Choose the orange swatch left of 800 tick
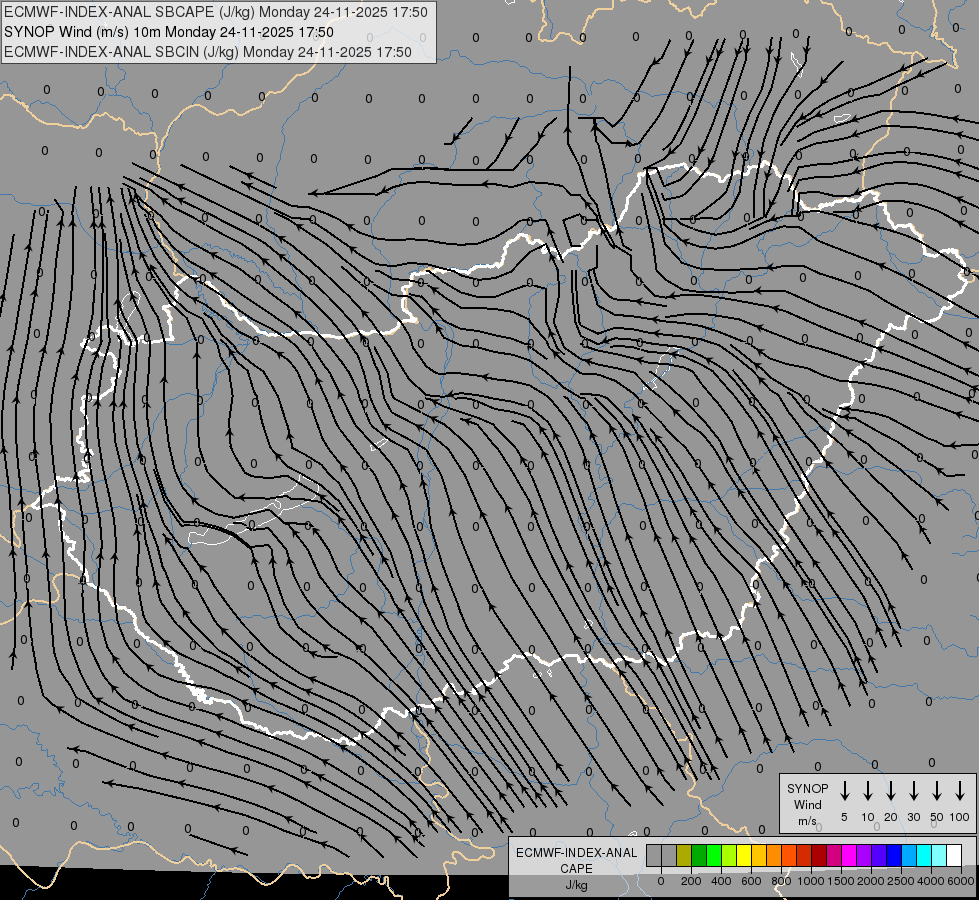 tap(774, 855)
